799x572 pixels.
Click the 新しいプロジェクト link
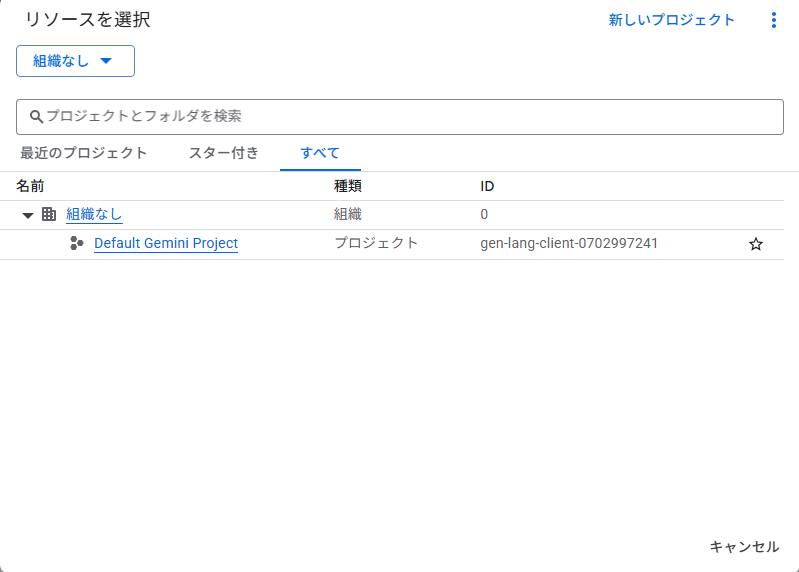point(672,20)
